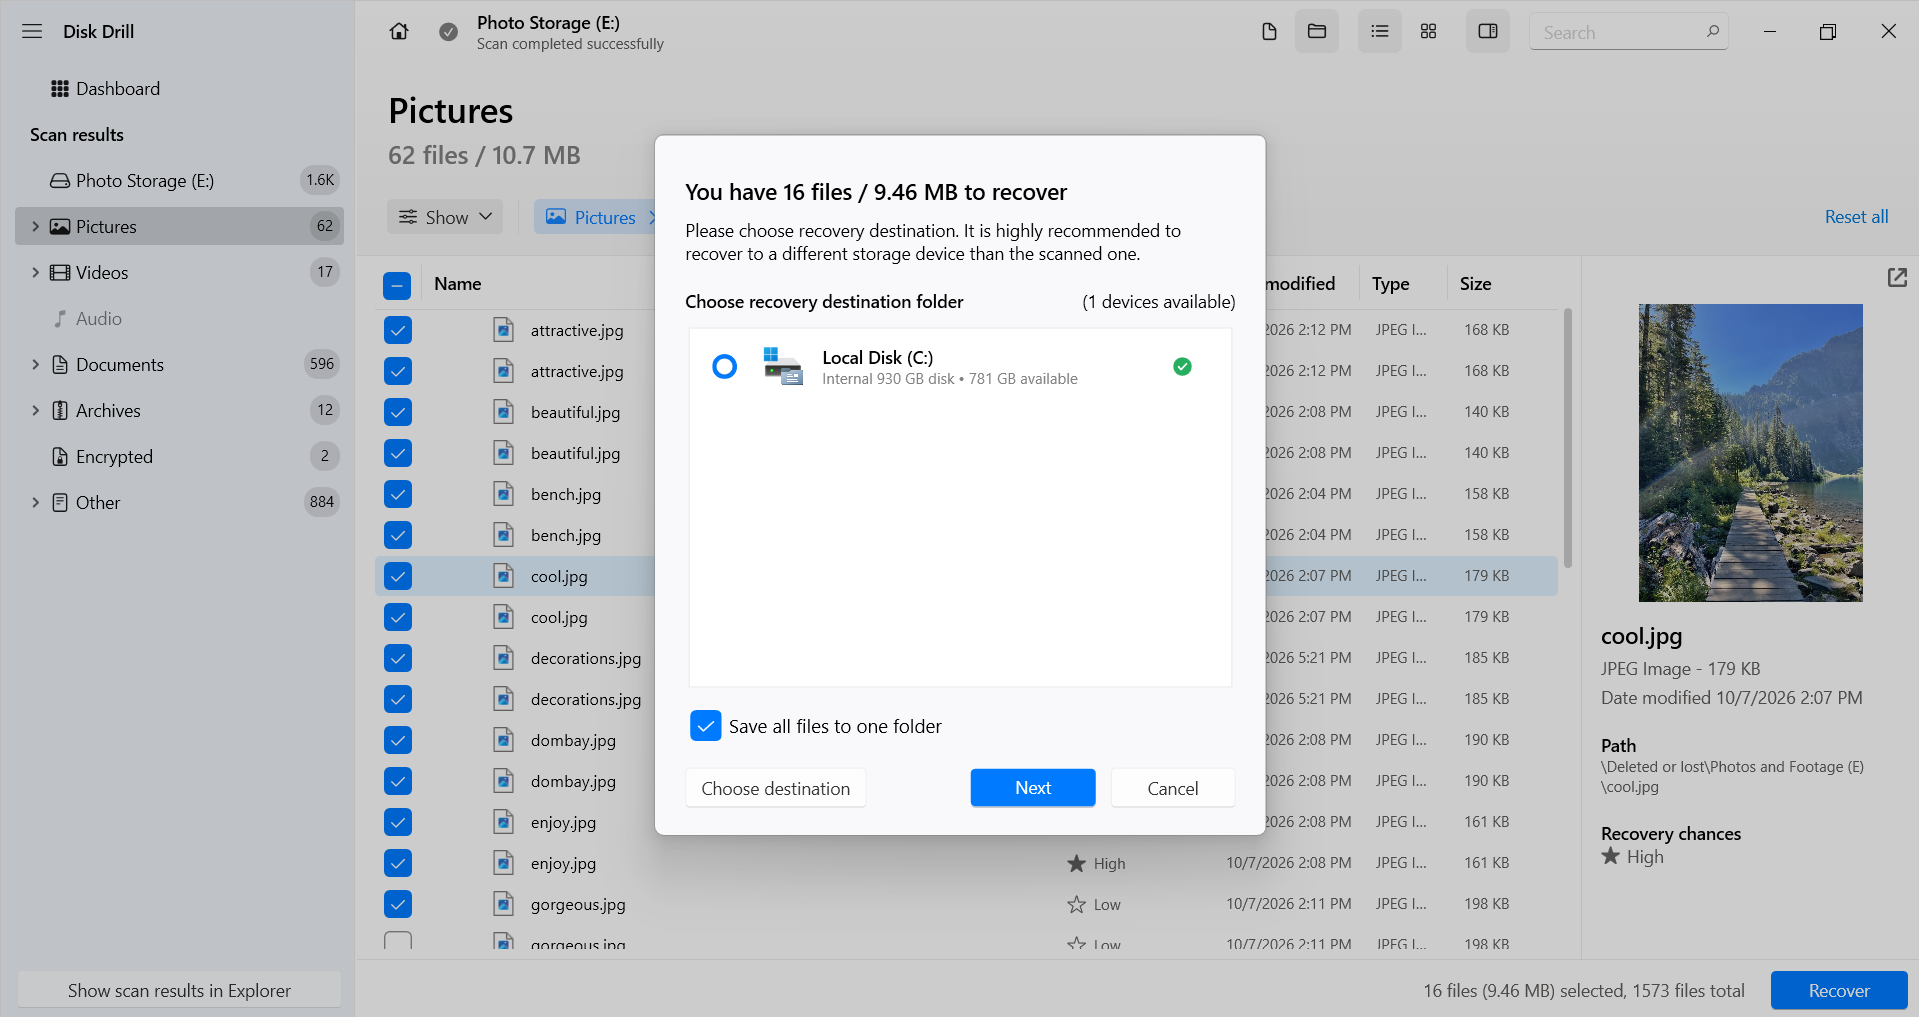Select the Local Disk (C:) radio button
Screen dimensions: 1919x1017
pos(725,367)
